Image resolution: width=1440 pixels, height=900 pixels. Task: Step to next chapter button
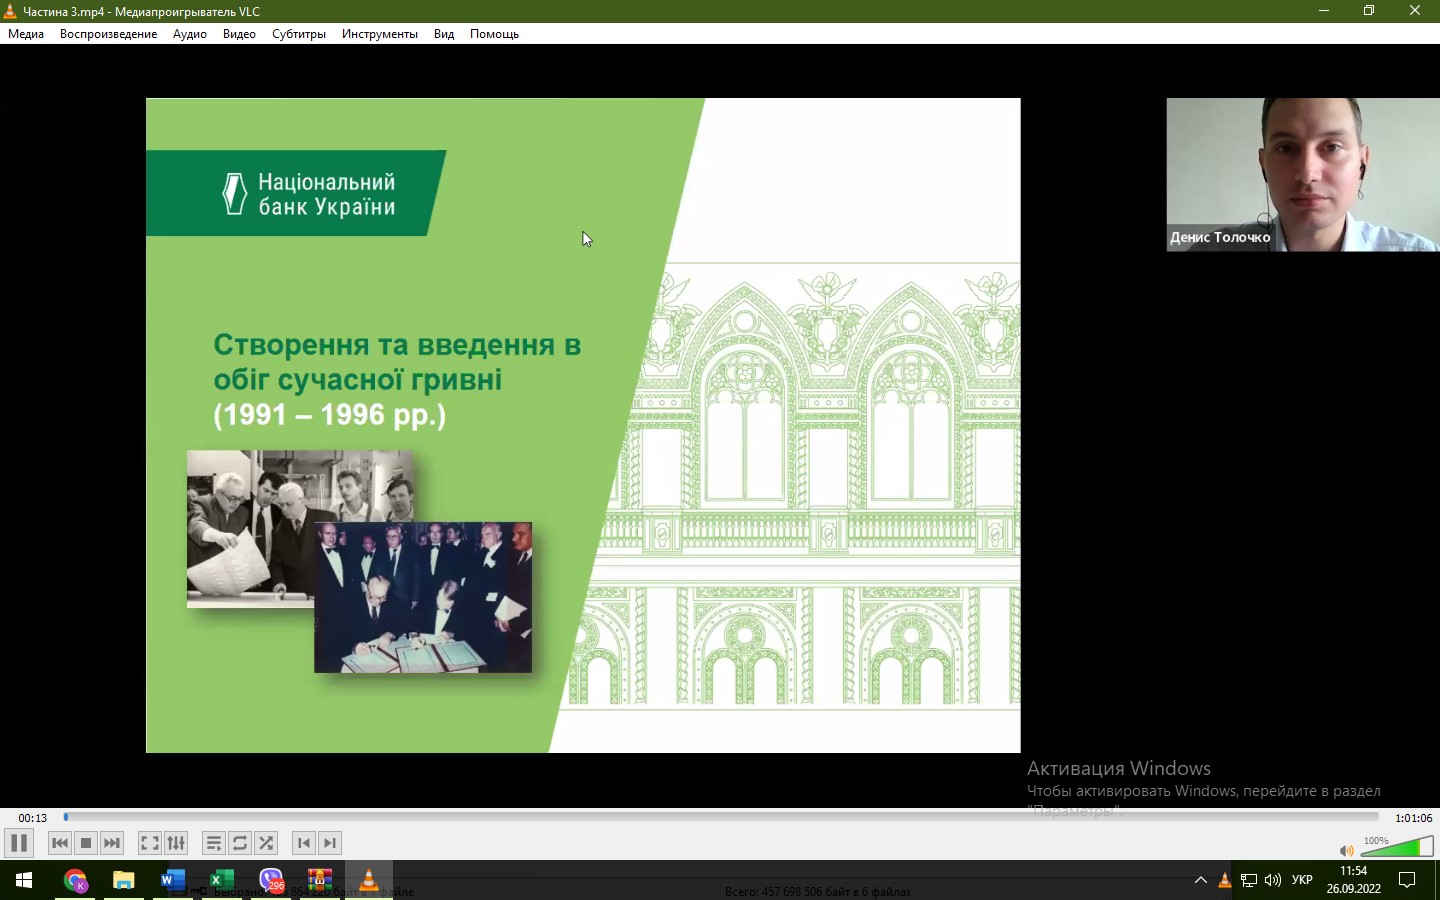(x=330, y=843)
